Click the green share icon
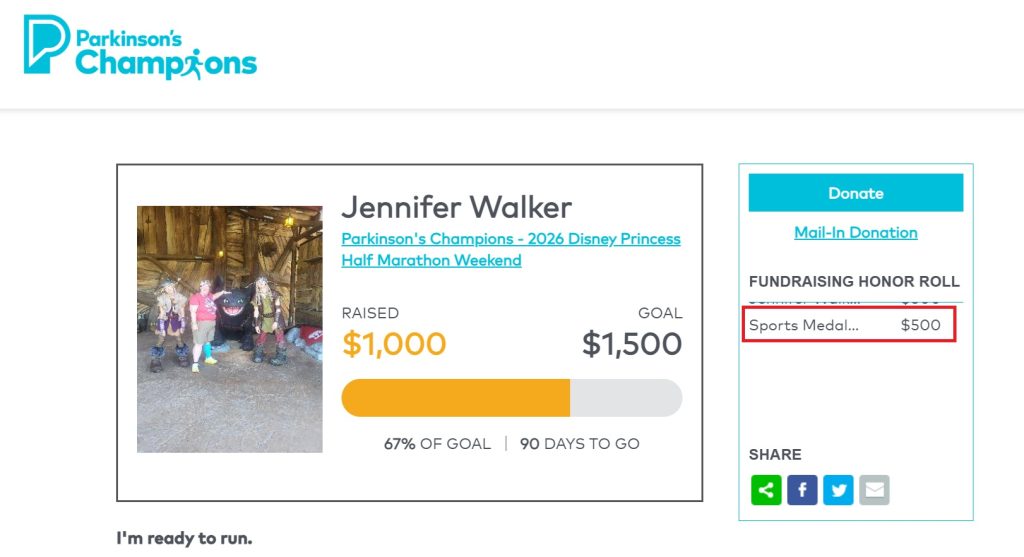1024x557 pixels. click(766, 490)
